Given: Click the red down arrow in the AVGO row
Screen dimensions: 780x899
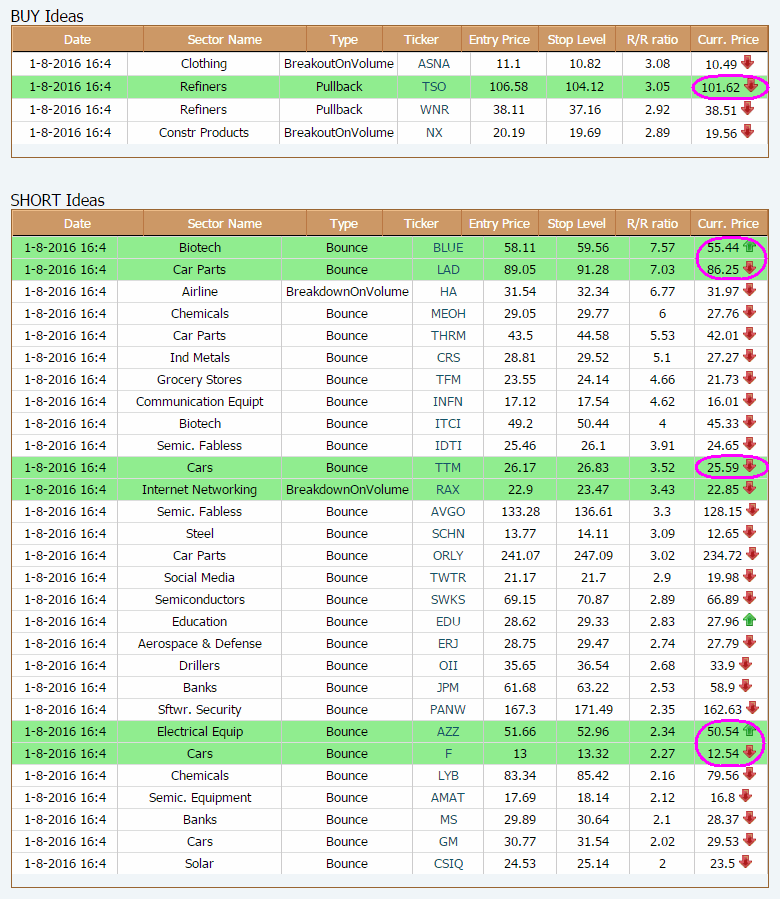Looking at the screenshot, I should pos(752,510).
